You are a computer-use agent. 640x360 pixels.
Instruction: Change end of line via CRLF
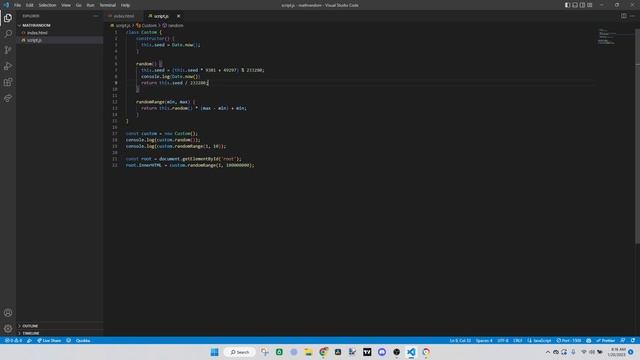click(x=518, y=340)
